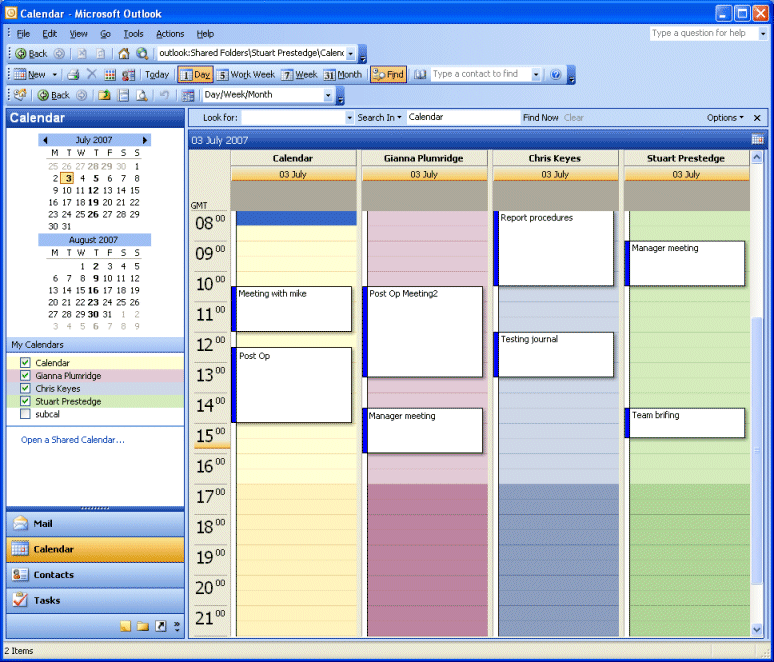Open the Look for field dropdown

coord(349,118)
